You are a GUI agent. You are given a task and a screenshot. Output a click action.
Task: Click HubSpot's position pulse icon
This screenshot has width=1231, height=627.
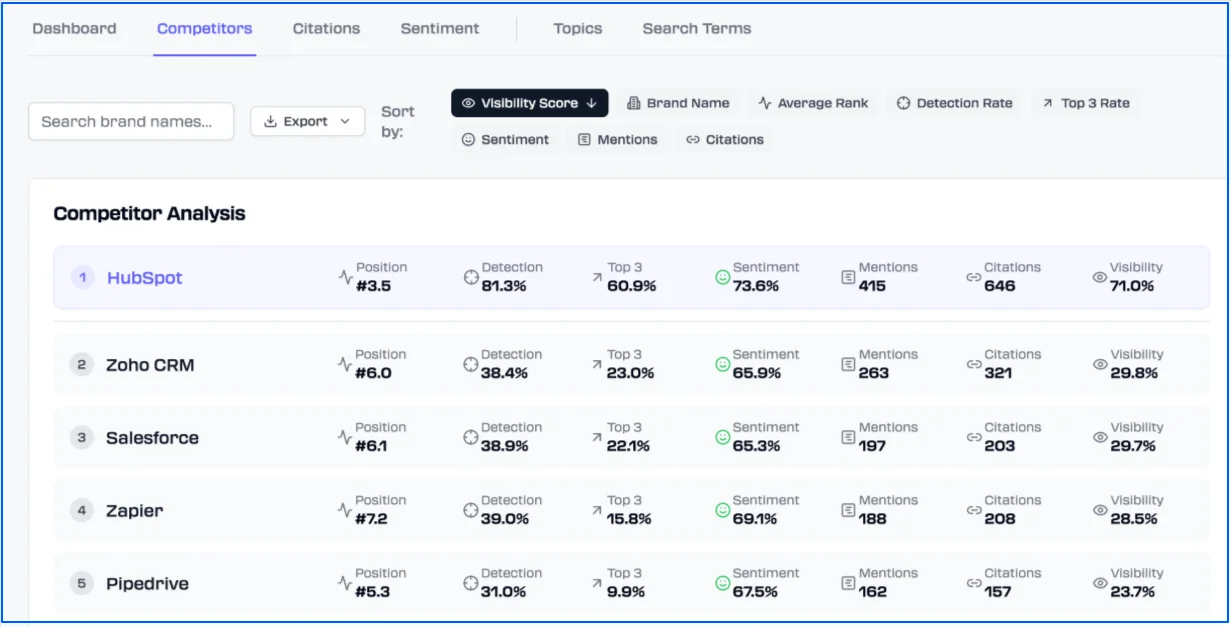(x=346, y=277)
